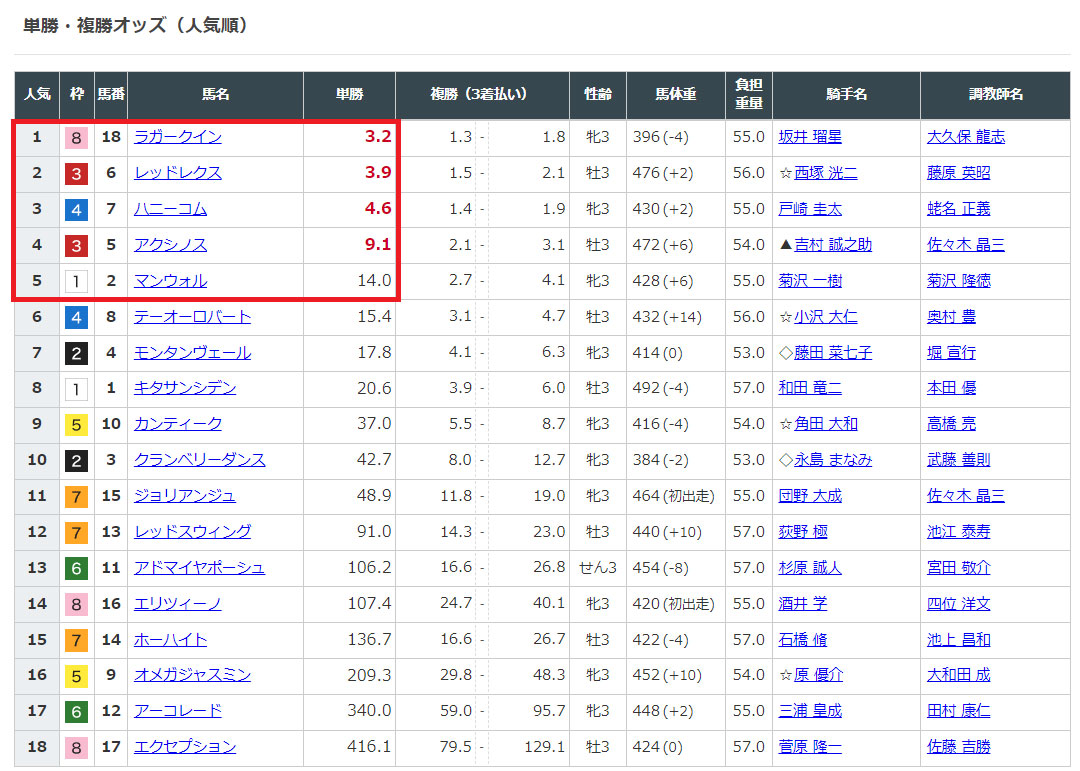The width and height of the screenshot is (1080, 771).
Task: Click pink frame 8 box beside ラガークイン
Action: pos(76,137)
